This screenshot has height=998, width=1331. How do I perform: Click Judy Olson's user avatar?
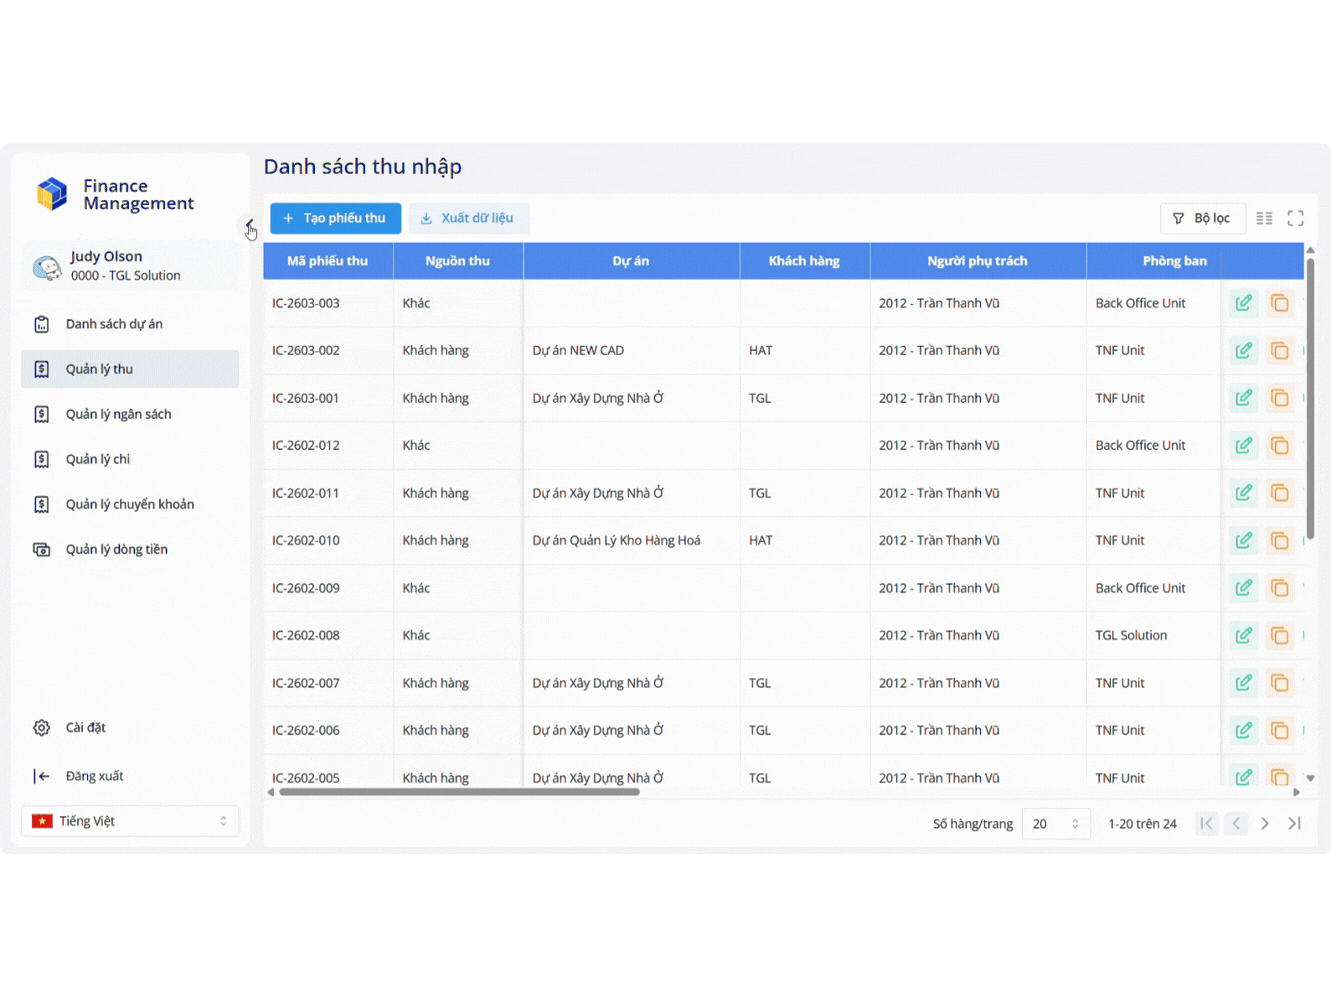pos(46,267)
